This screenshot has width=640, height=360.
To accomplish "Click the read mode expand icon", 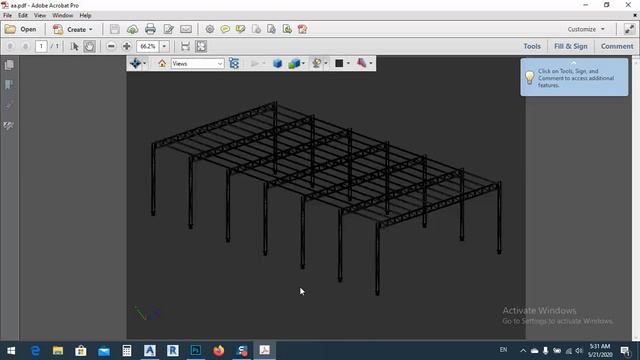I will click(x=629, y=29).
